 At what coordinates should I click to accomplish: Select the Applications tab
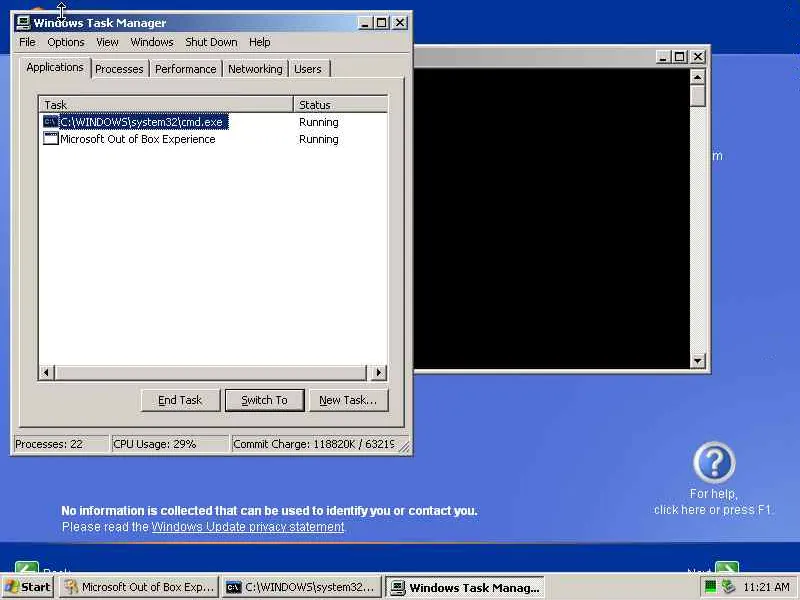coord(55,67)
